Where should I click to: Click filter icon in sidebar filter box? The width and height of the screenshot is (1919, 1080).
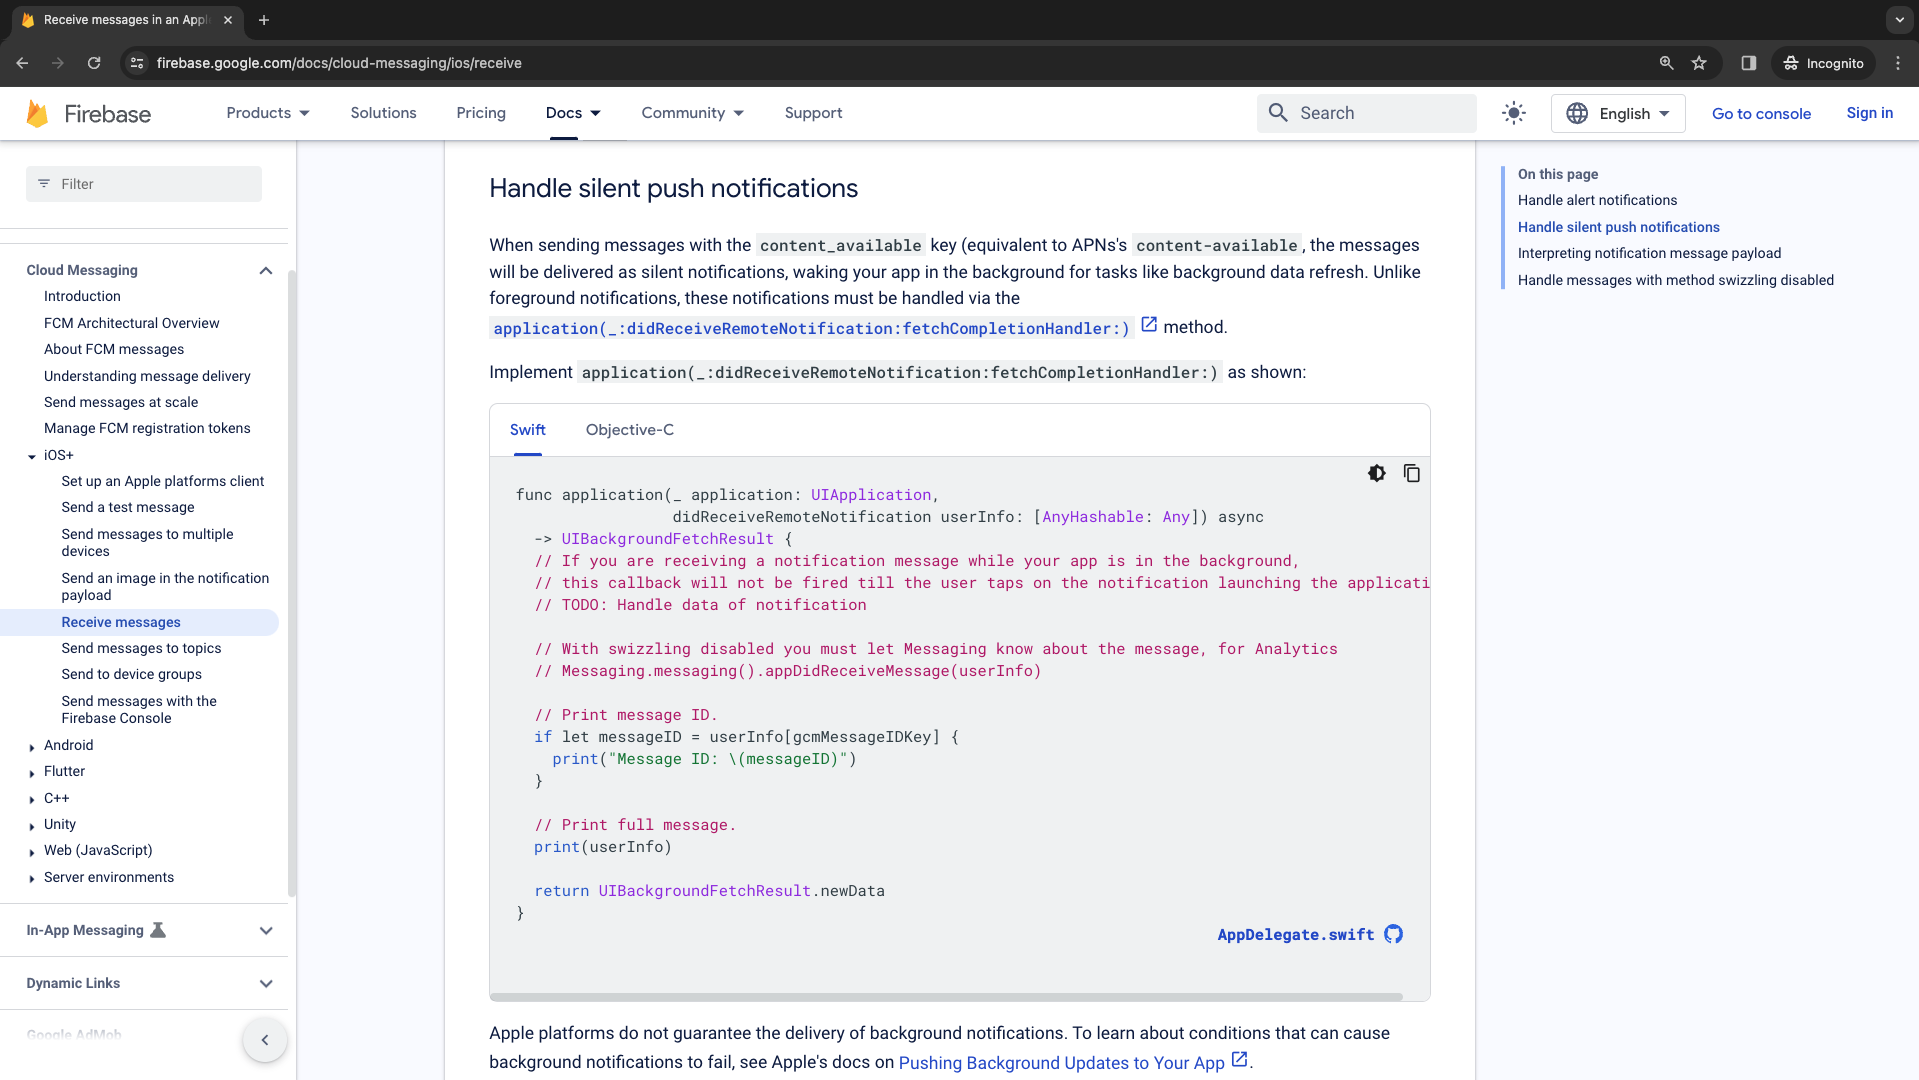point(44,184)
